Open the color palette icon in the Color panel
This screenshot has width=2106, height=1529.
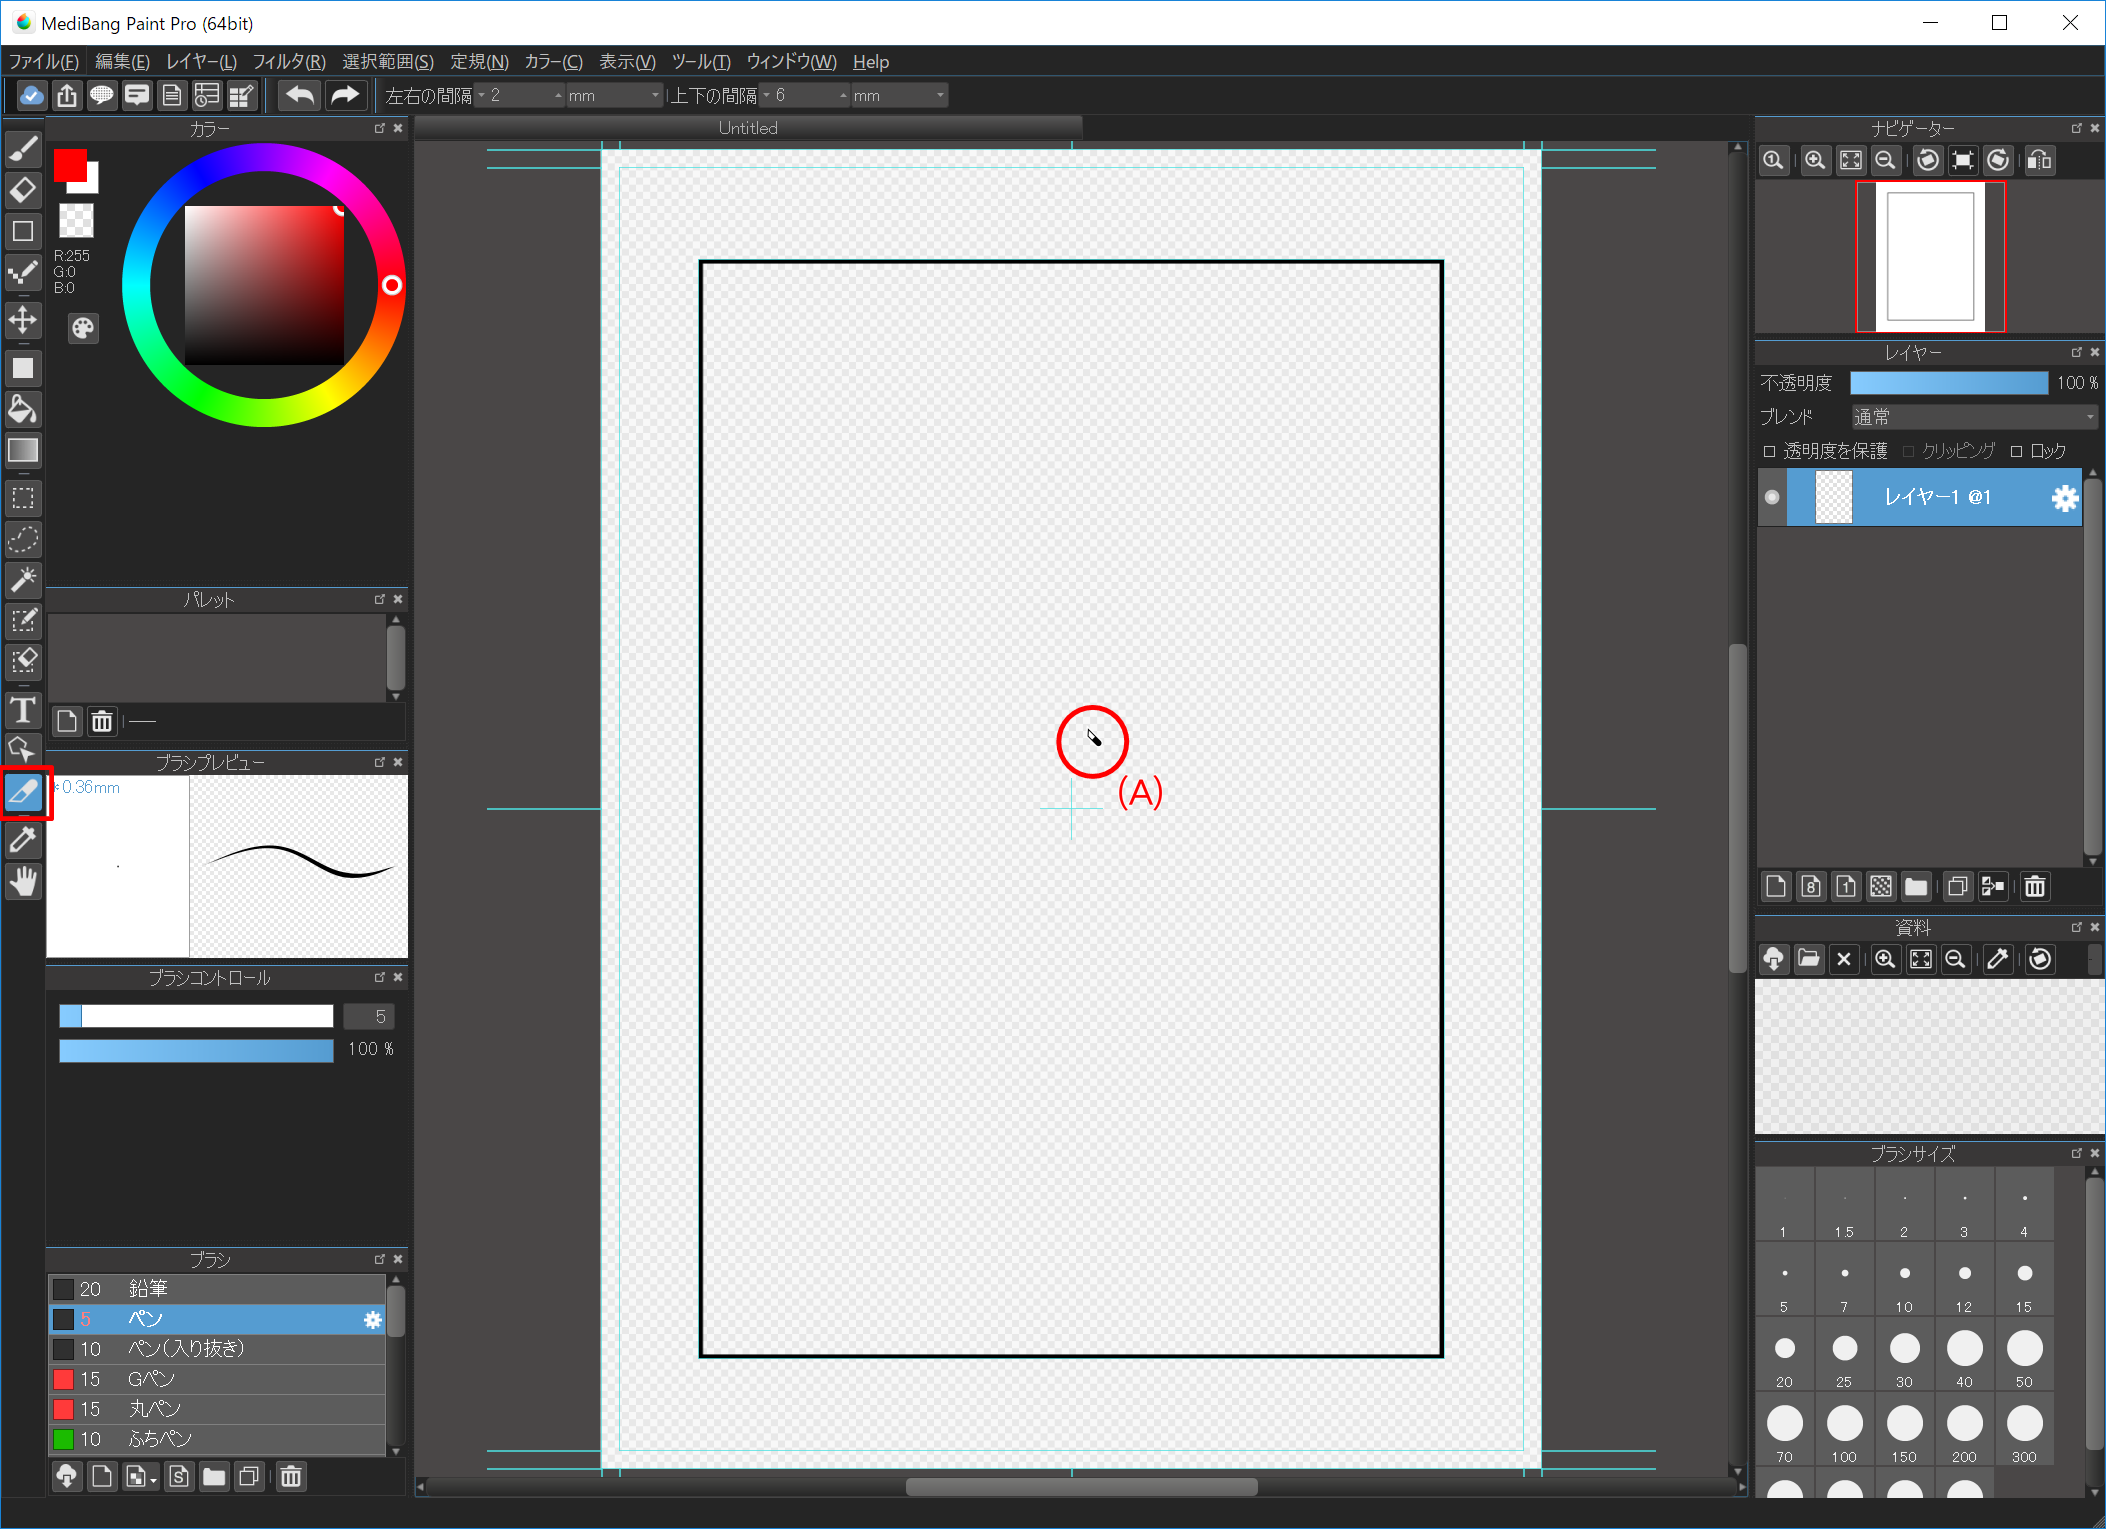coord(83,328)
